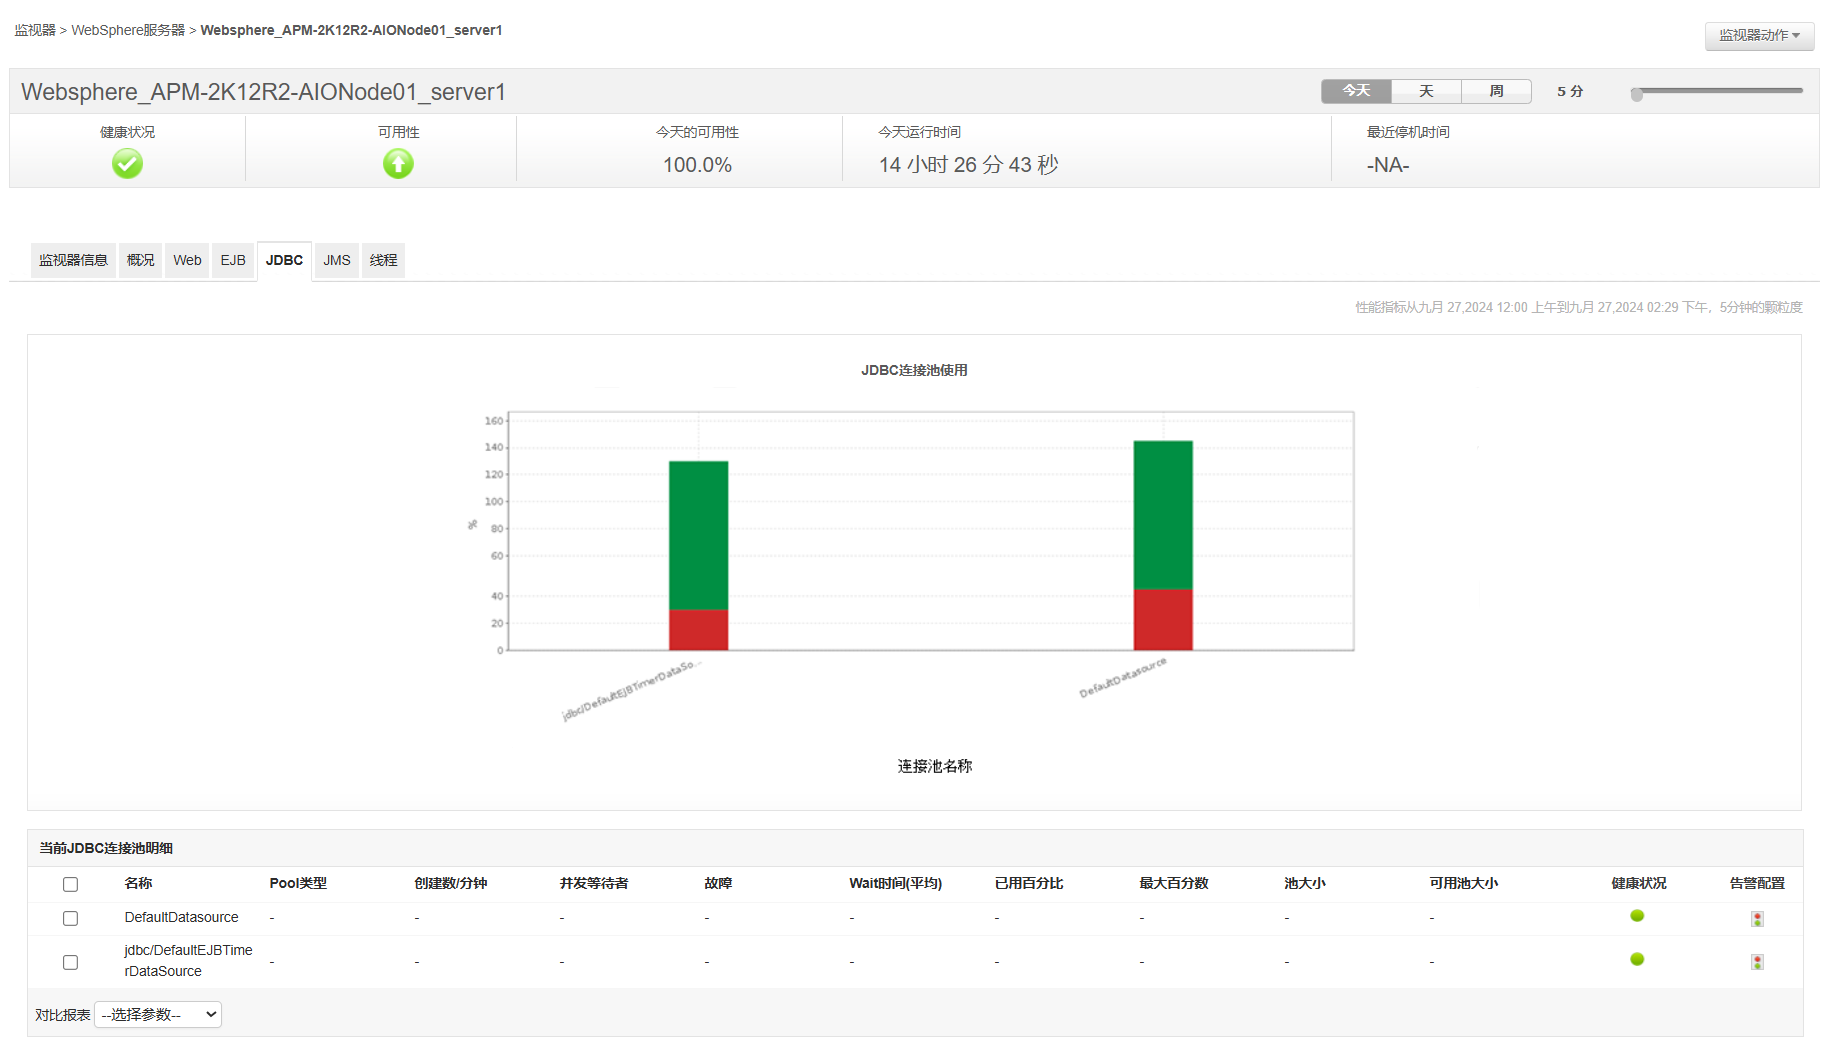Switch to the 监视器信息 tab

73,260
